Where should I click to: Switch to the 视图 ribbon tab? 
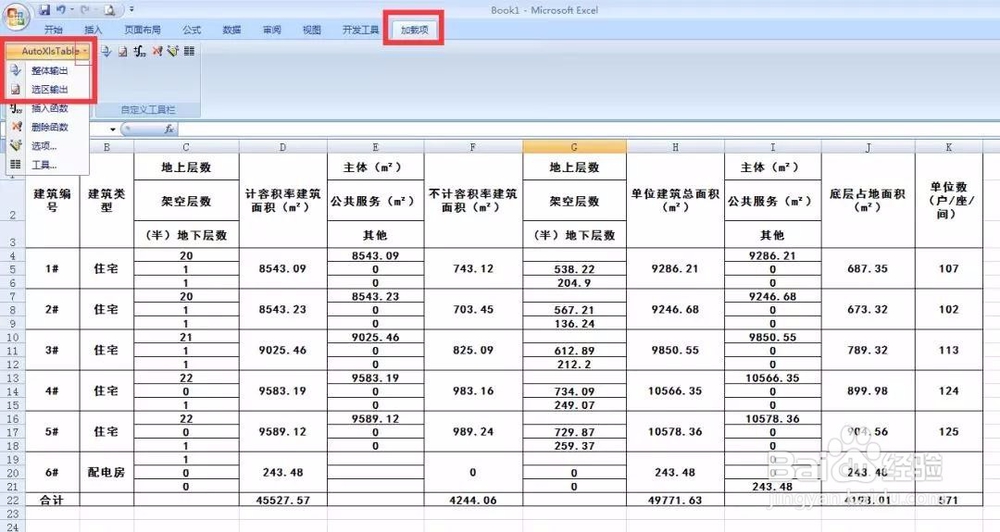click(312, 29)
